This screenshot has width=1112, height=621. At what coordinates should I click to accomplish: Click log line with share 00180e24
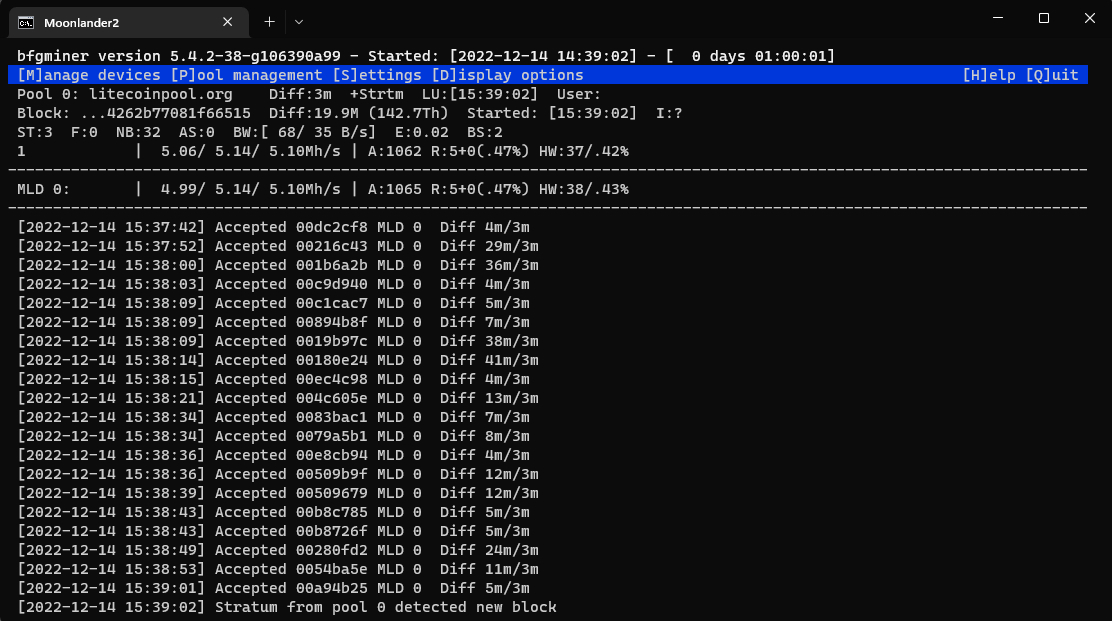[278, 360]
